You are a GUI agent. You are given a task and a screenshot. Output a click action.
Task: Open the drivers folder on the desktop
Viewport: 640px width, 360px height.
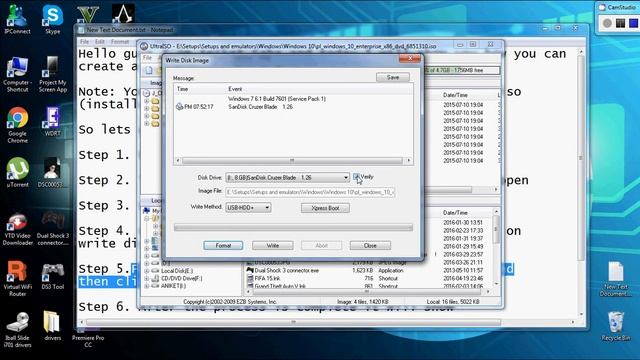coord(53,326)
